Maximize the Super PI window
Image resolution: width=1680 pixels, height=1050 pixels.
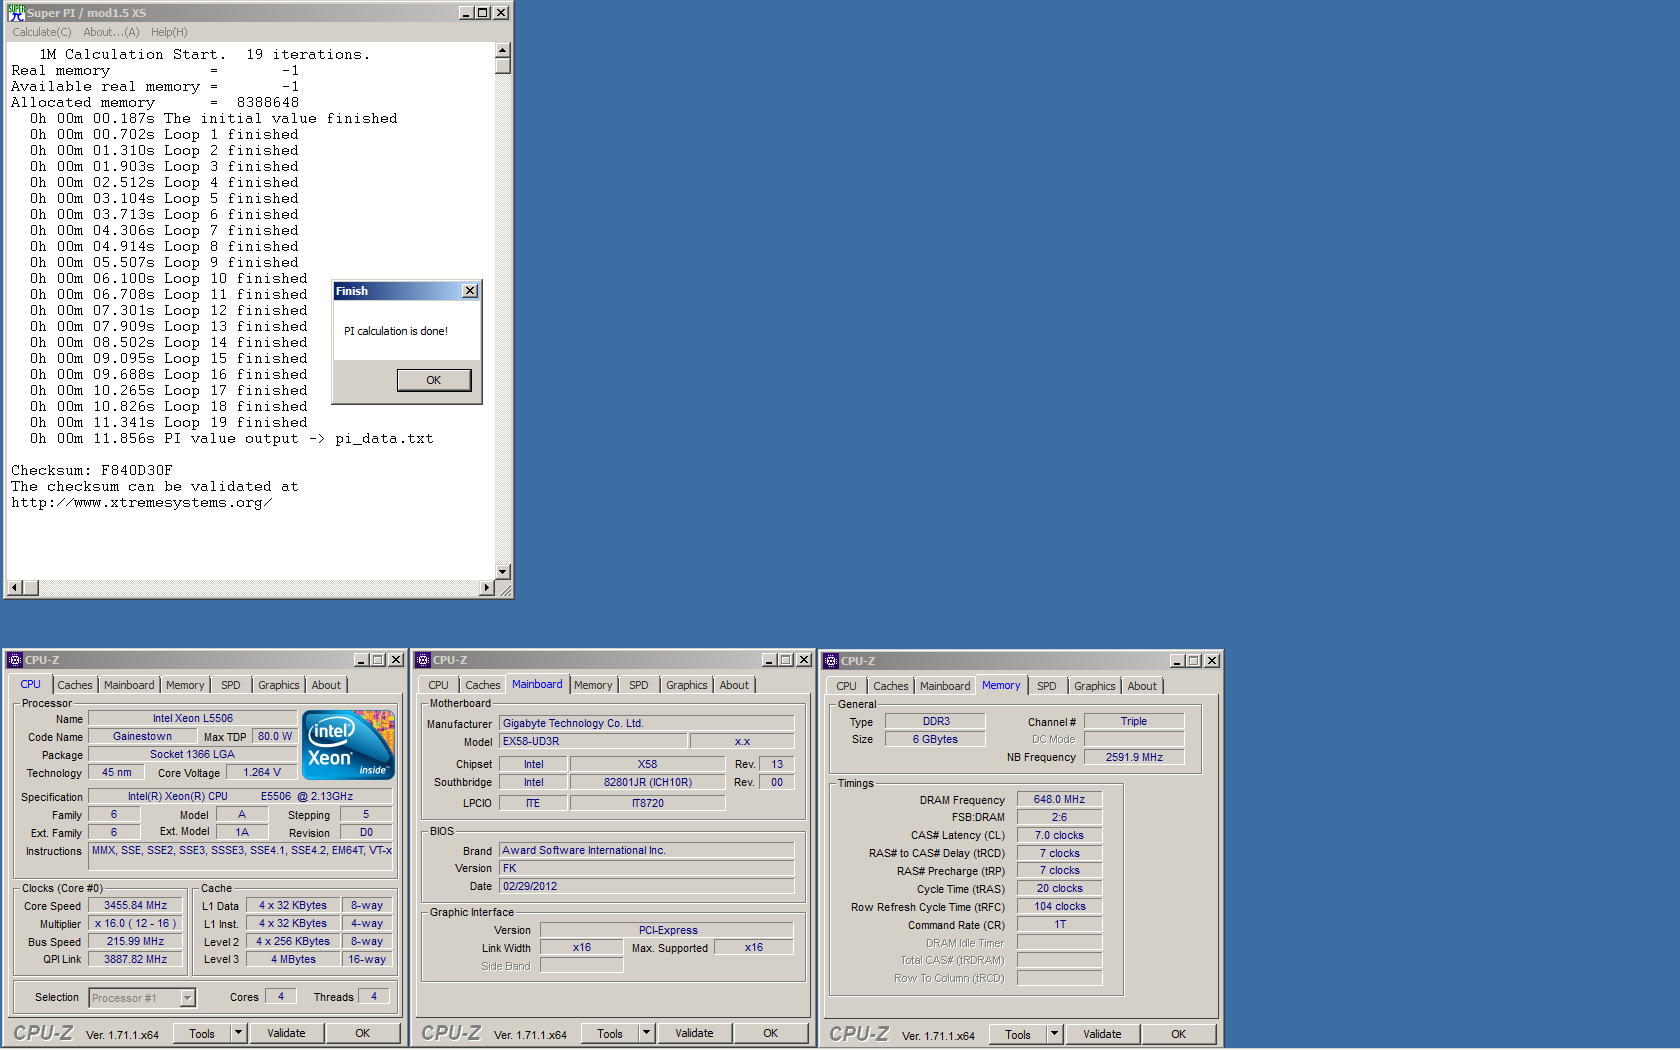click(x=483, y=13)
